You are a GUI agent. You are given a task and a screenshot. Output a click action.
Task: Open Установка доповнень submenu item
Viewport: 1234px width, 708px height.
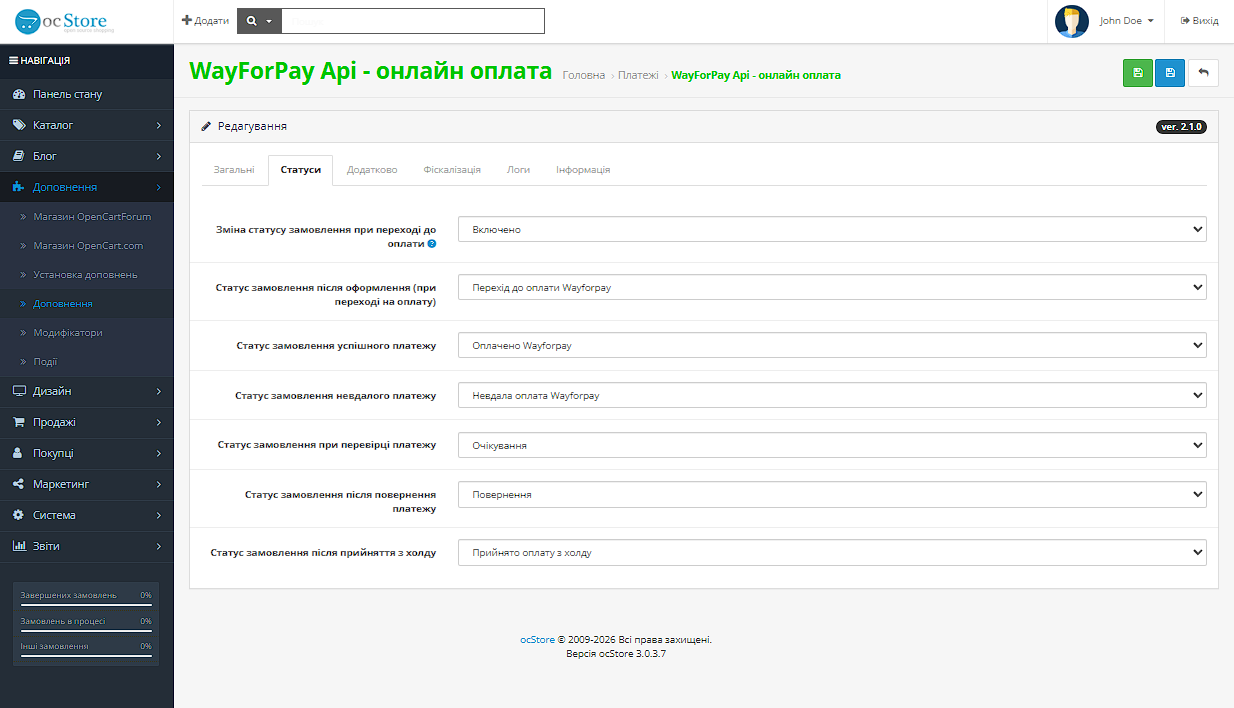click(86, 274)
